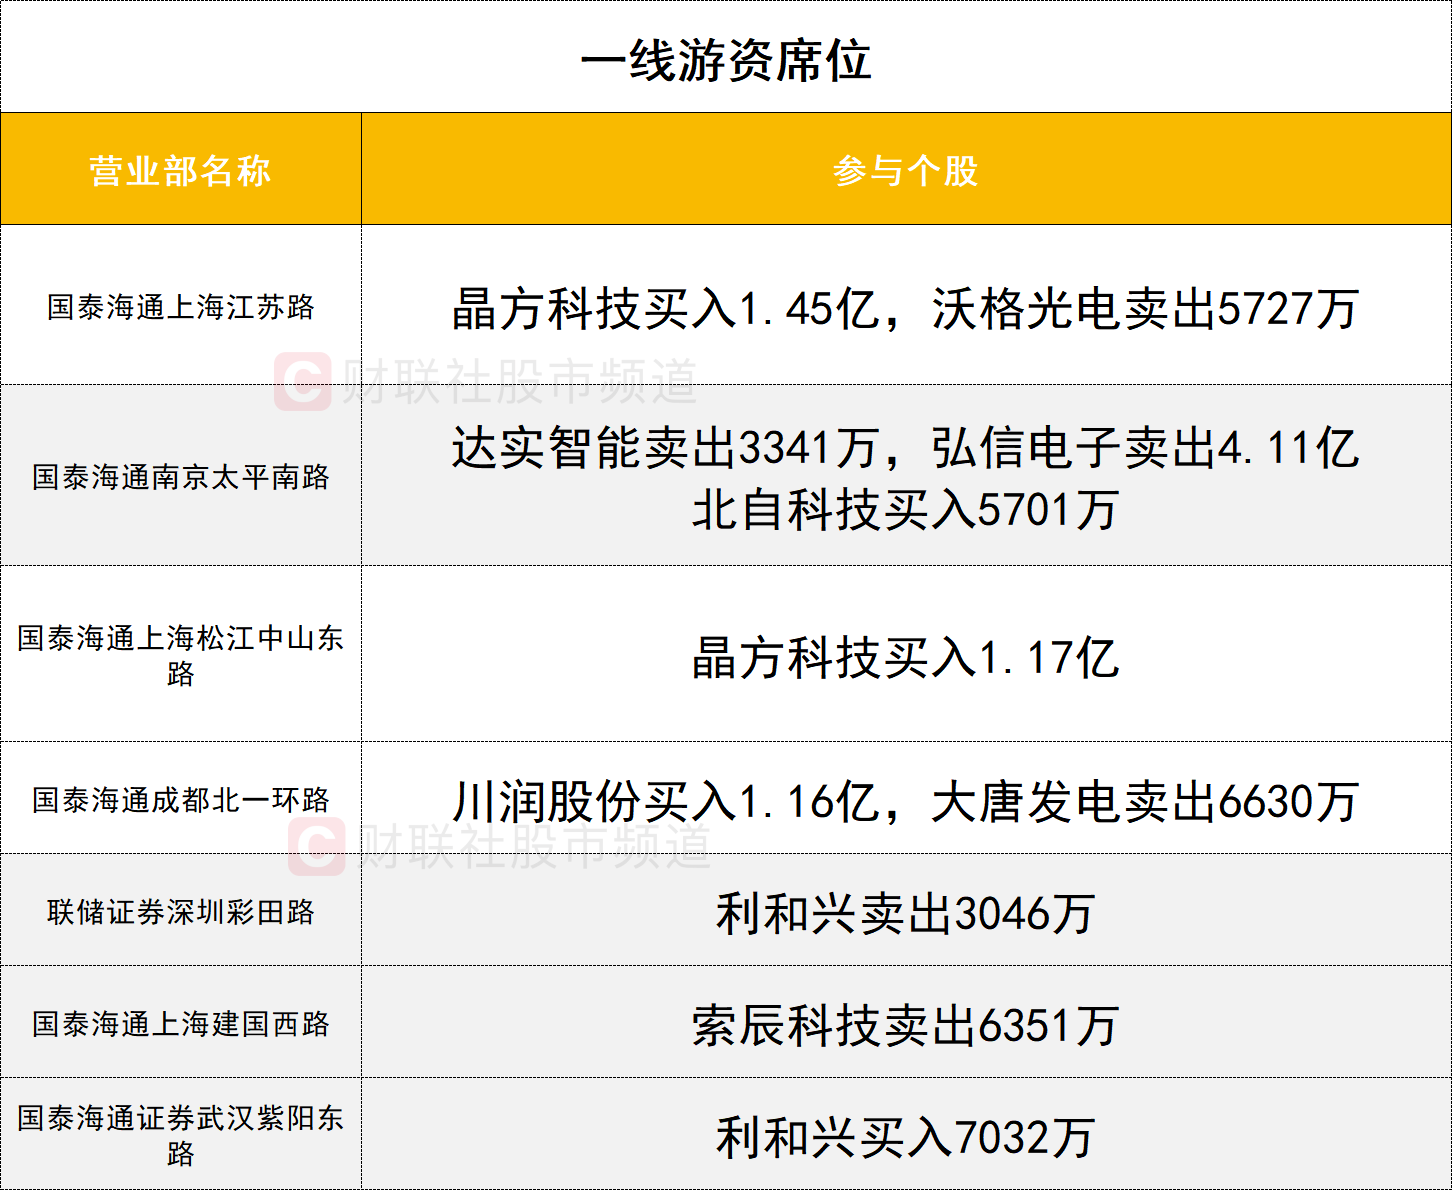Screen dimensions: 1452x1190
Task: Select the 利和兴卖出3046万 cell
Action: [906, 914]
